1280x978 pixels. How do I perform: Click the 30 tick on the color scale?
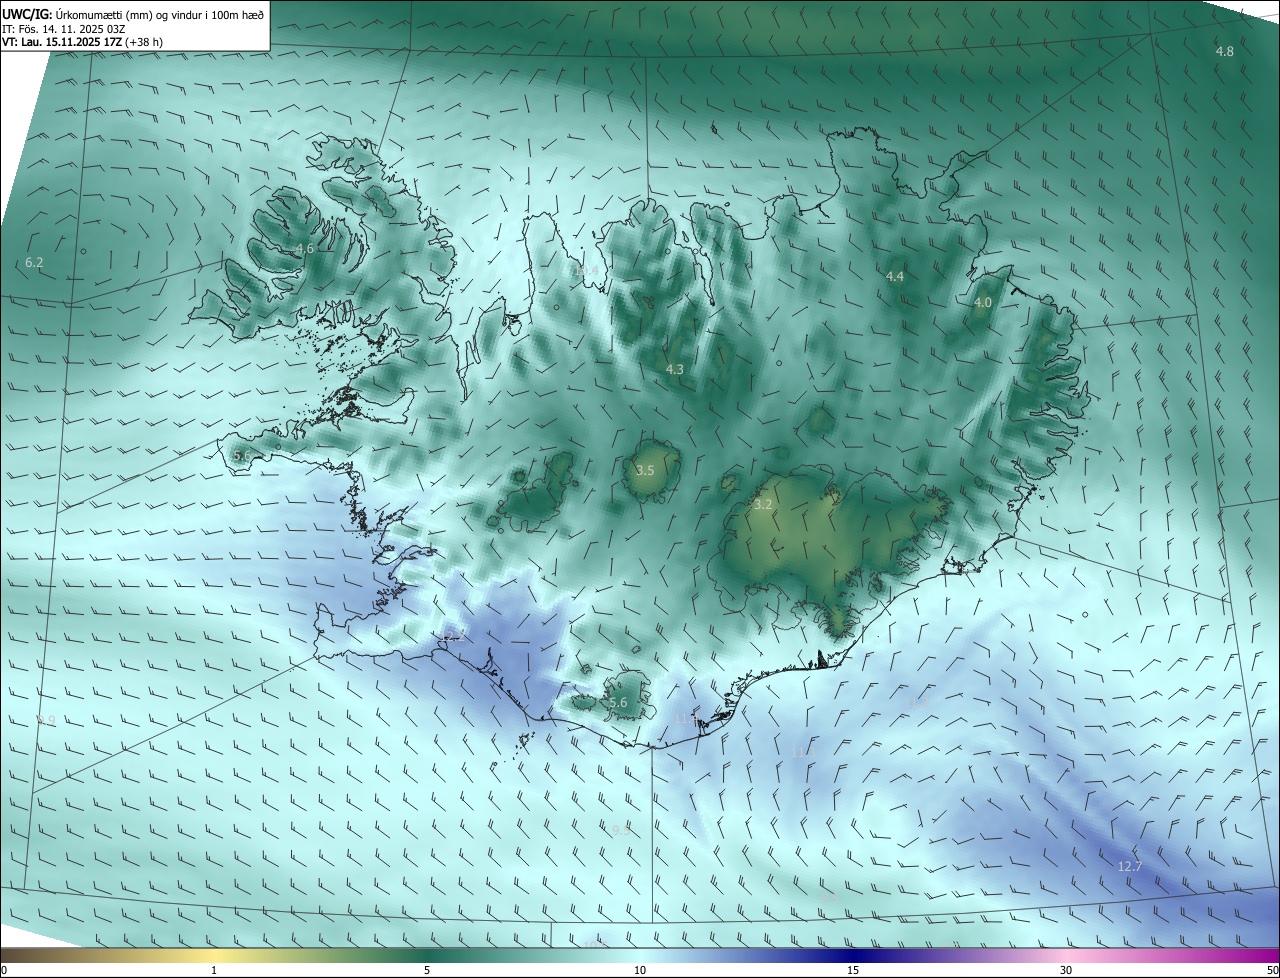click(x=1066, y=970)
